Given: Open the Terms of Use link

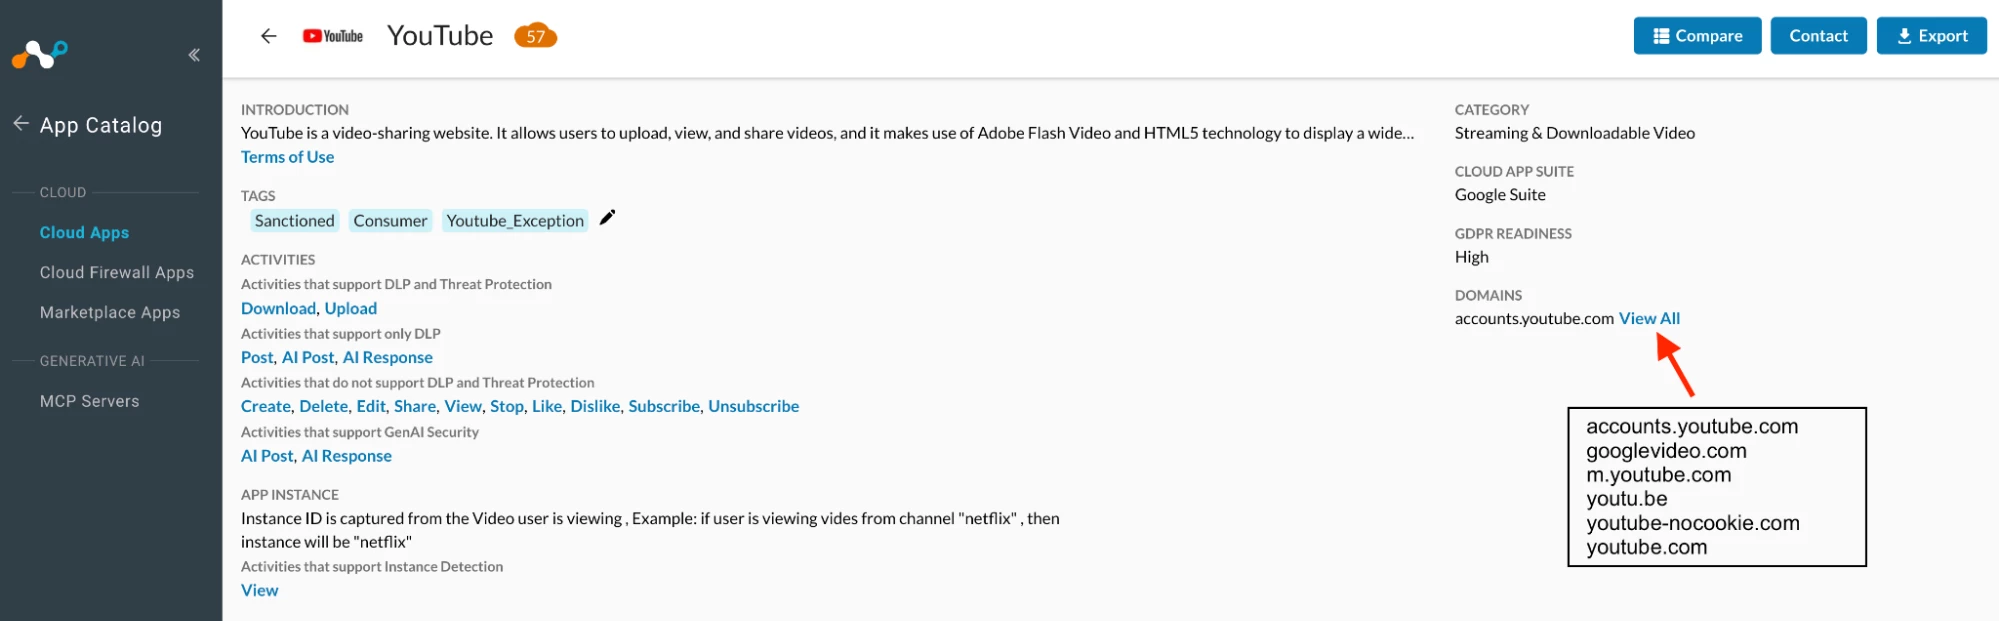Looking at the screenshot, I should [x=287, y=157].
